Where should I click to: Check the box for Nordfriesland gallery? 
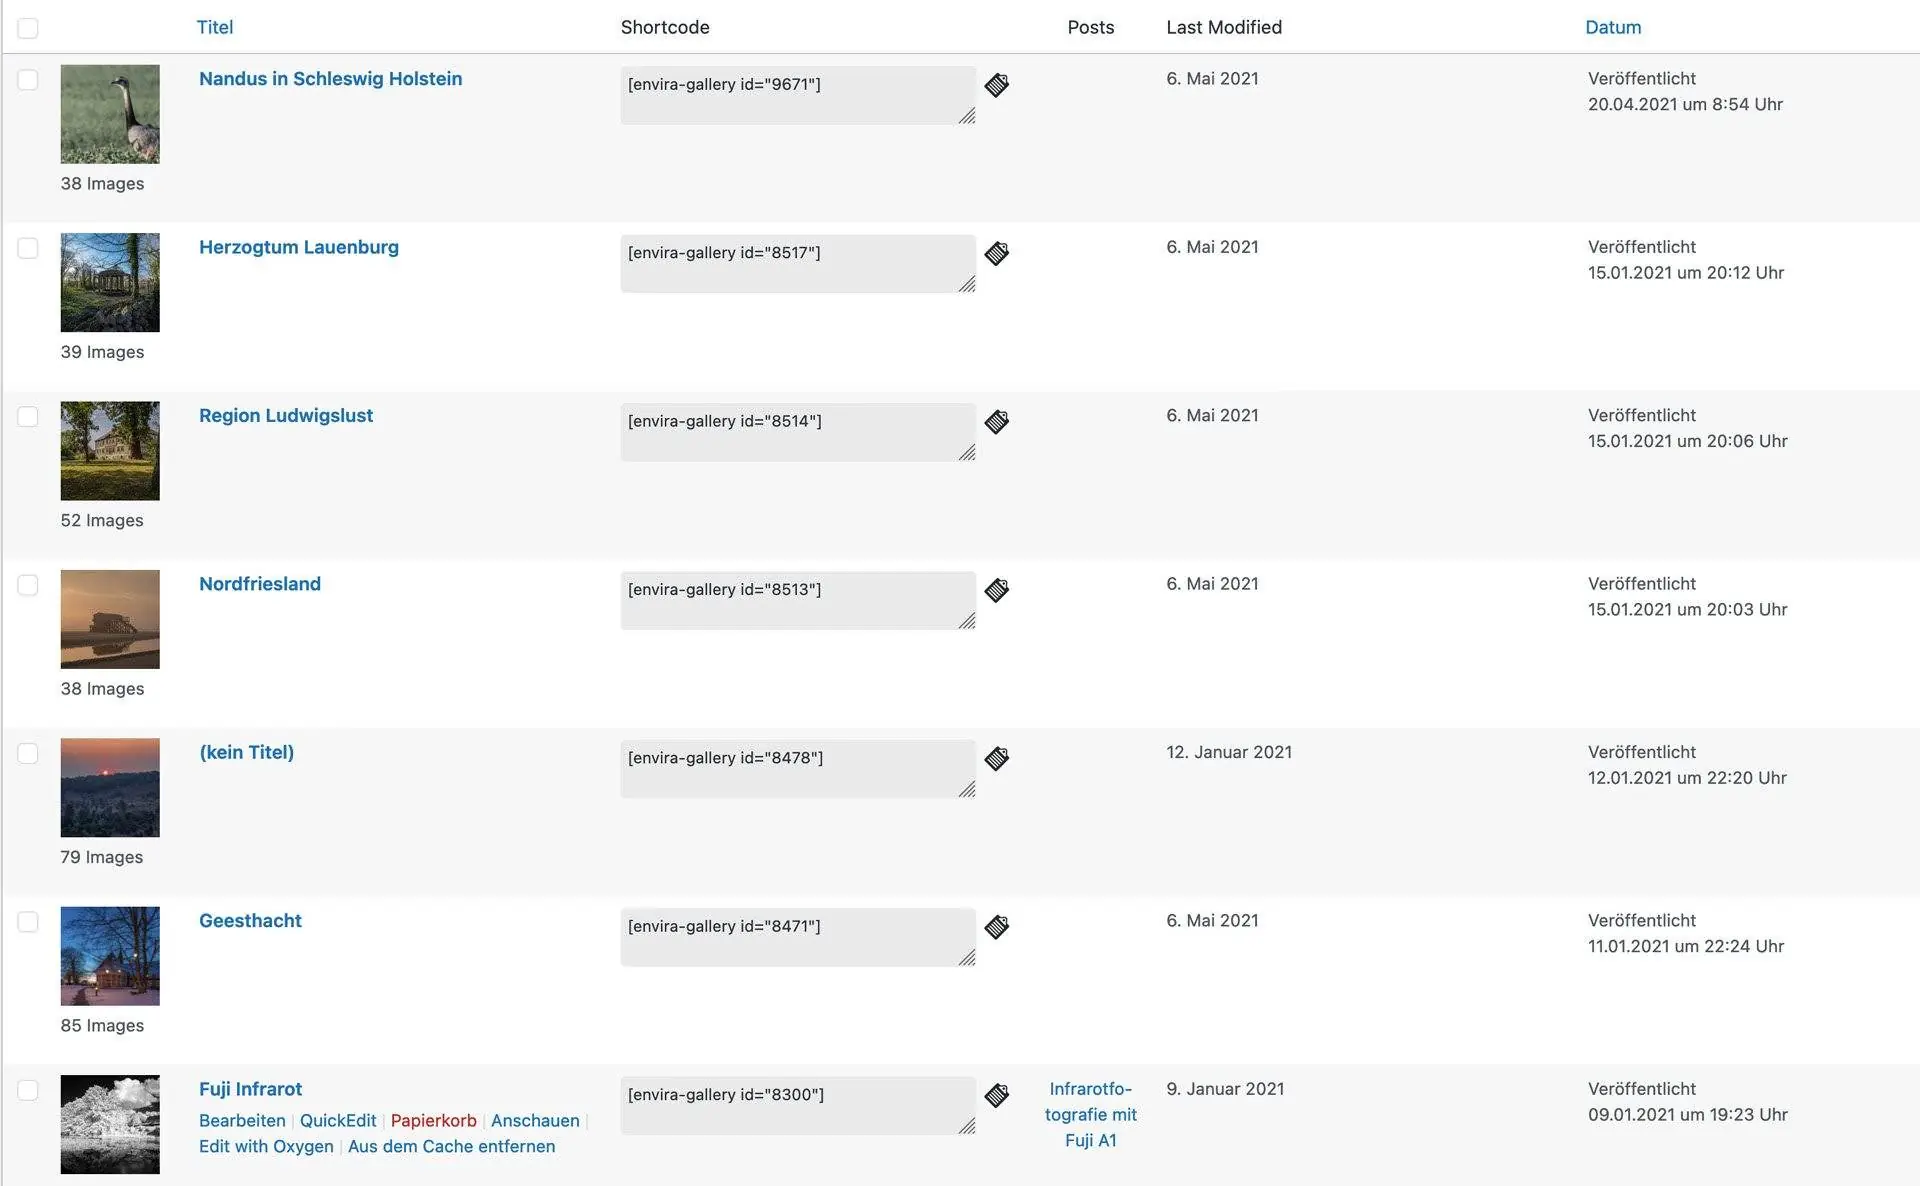[x=28, y=585]
